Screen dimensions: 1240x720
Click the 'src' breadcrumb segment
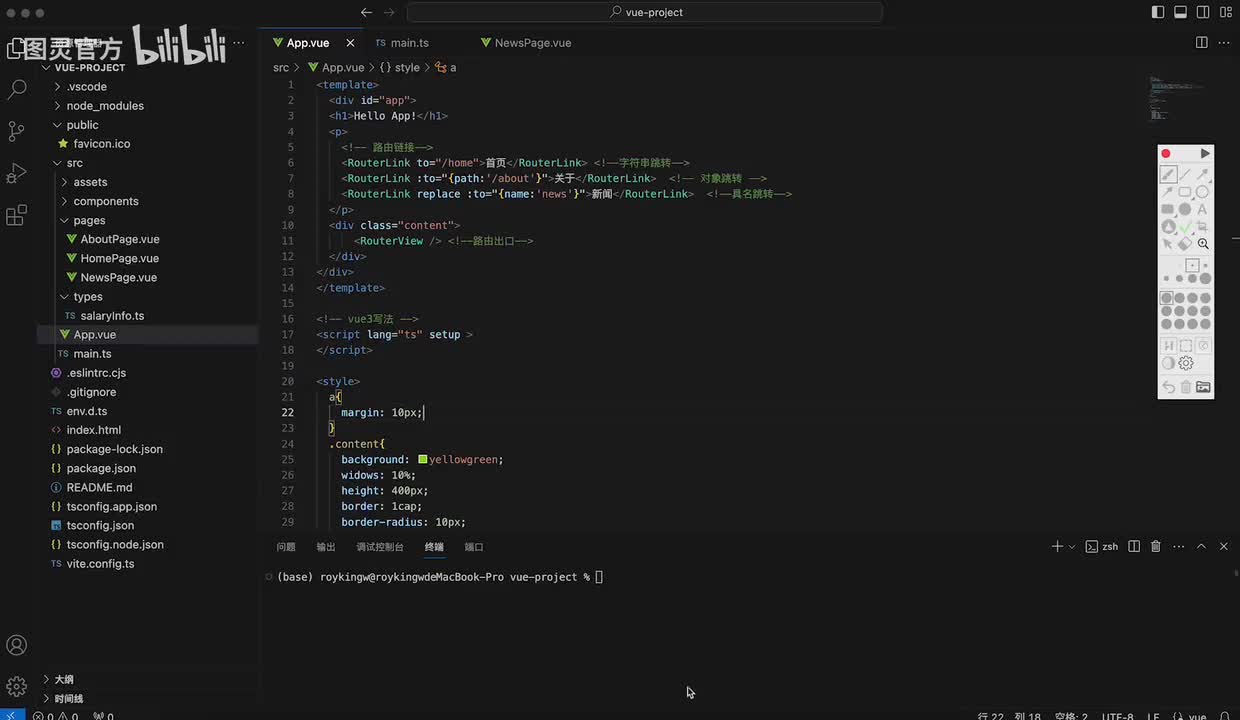281,67
